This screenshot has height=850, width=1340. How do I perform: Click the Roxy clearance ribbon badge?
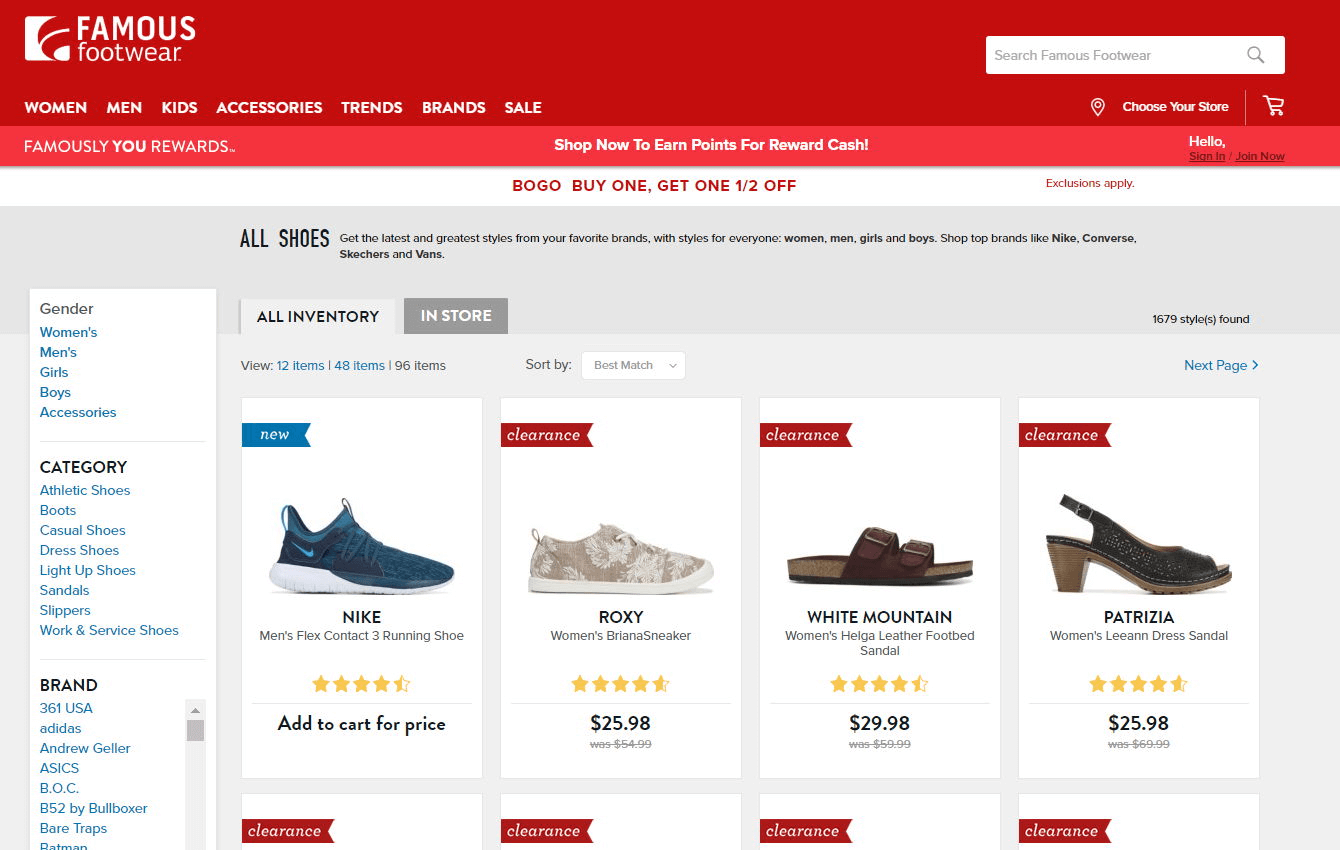tap(546, 434)
